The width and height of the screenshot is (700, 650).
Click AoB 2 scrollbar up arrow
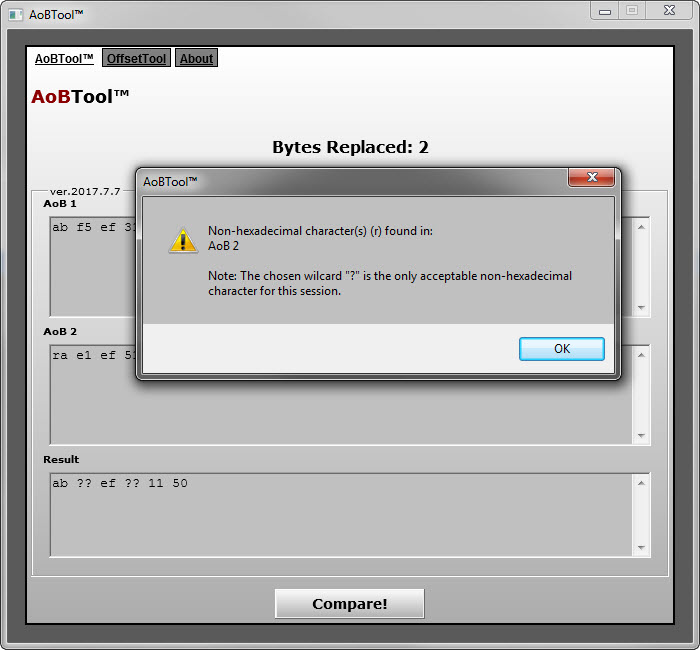point(641,355)
